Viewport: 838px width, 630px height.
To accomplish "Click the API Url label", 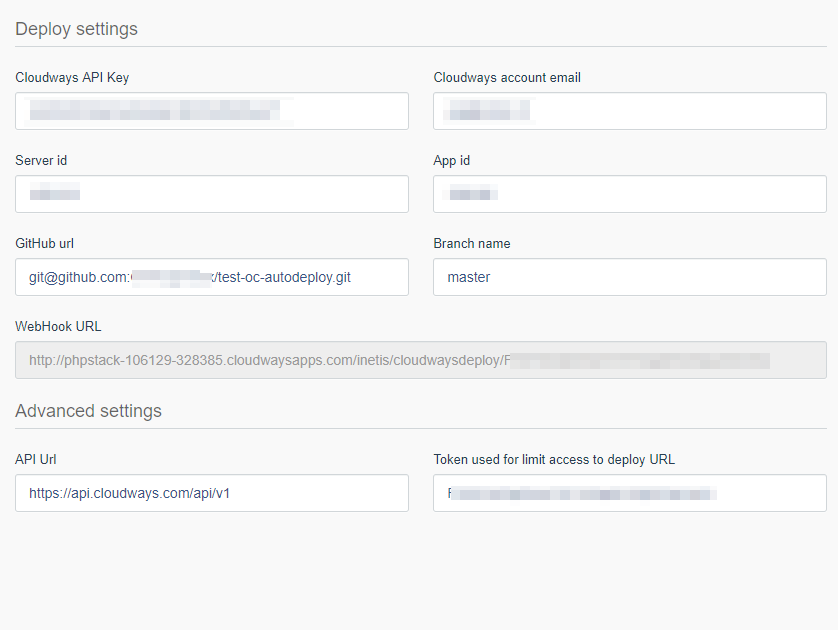I will click(36, 460).
